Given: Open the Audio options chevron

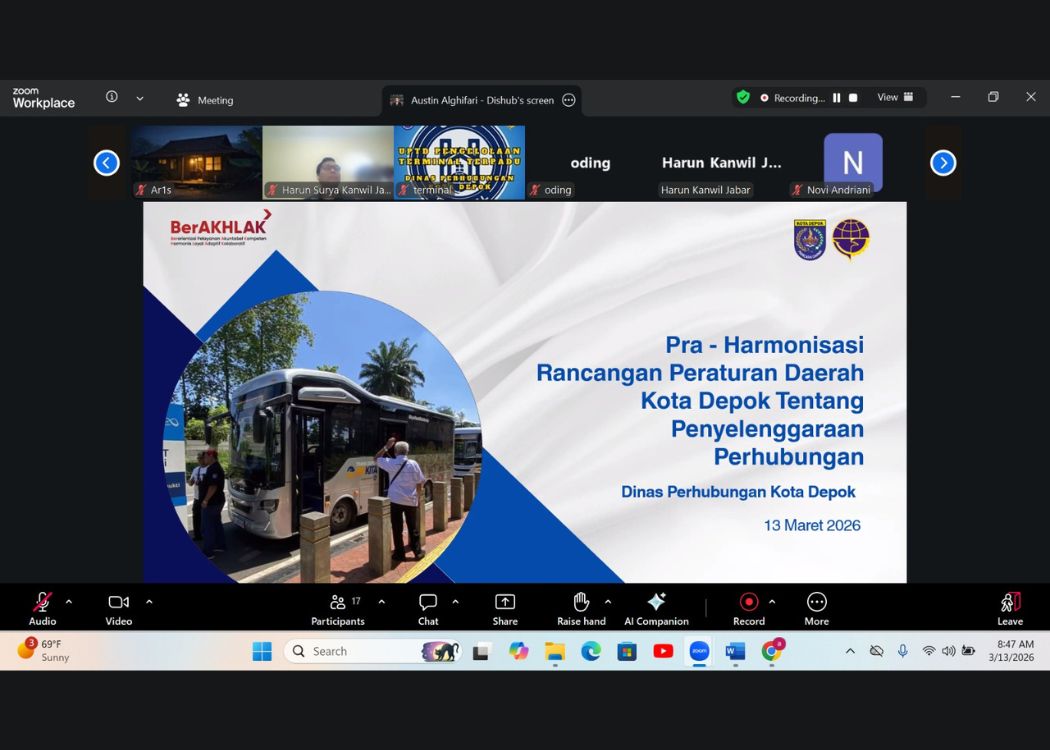Looking at the screenshot, I should coord(69,600).
